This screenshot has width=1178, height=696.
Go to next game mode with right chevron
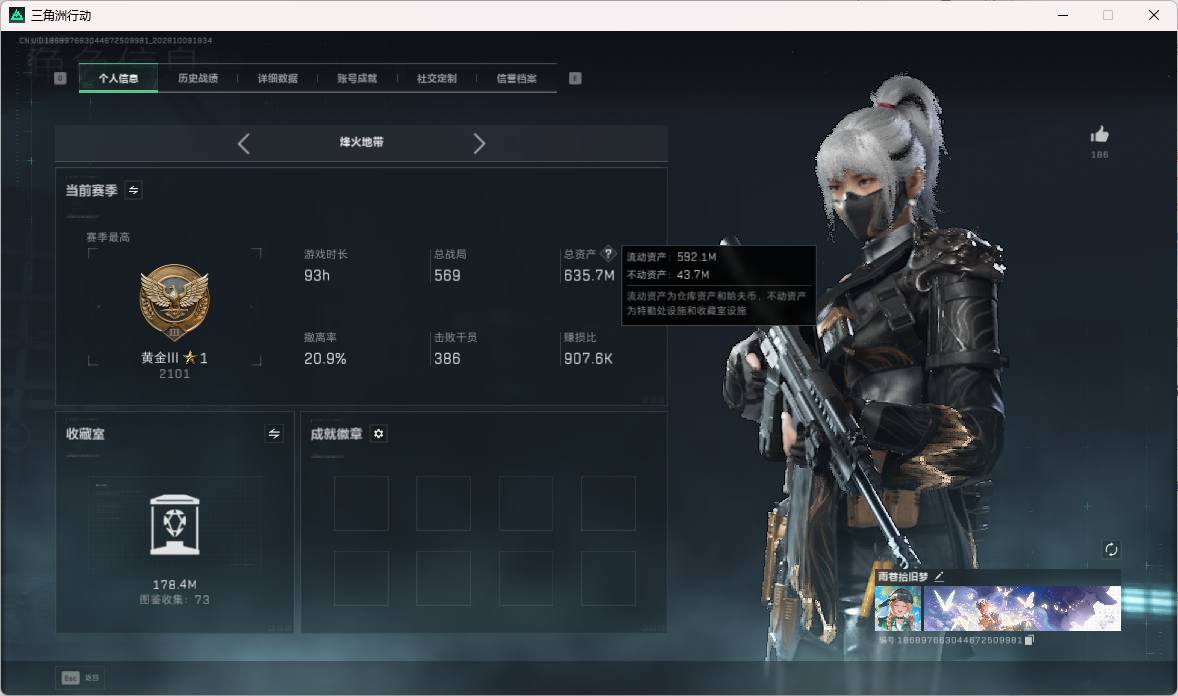click(x=479, y=144)
